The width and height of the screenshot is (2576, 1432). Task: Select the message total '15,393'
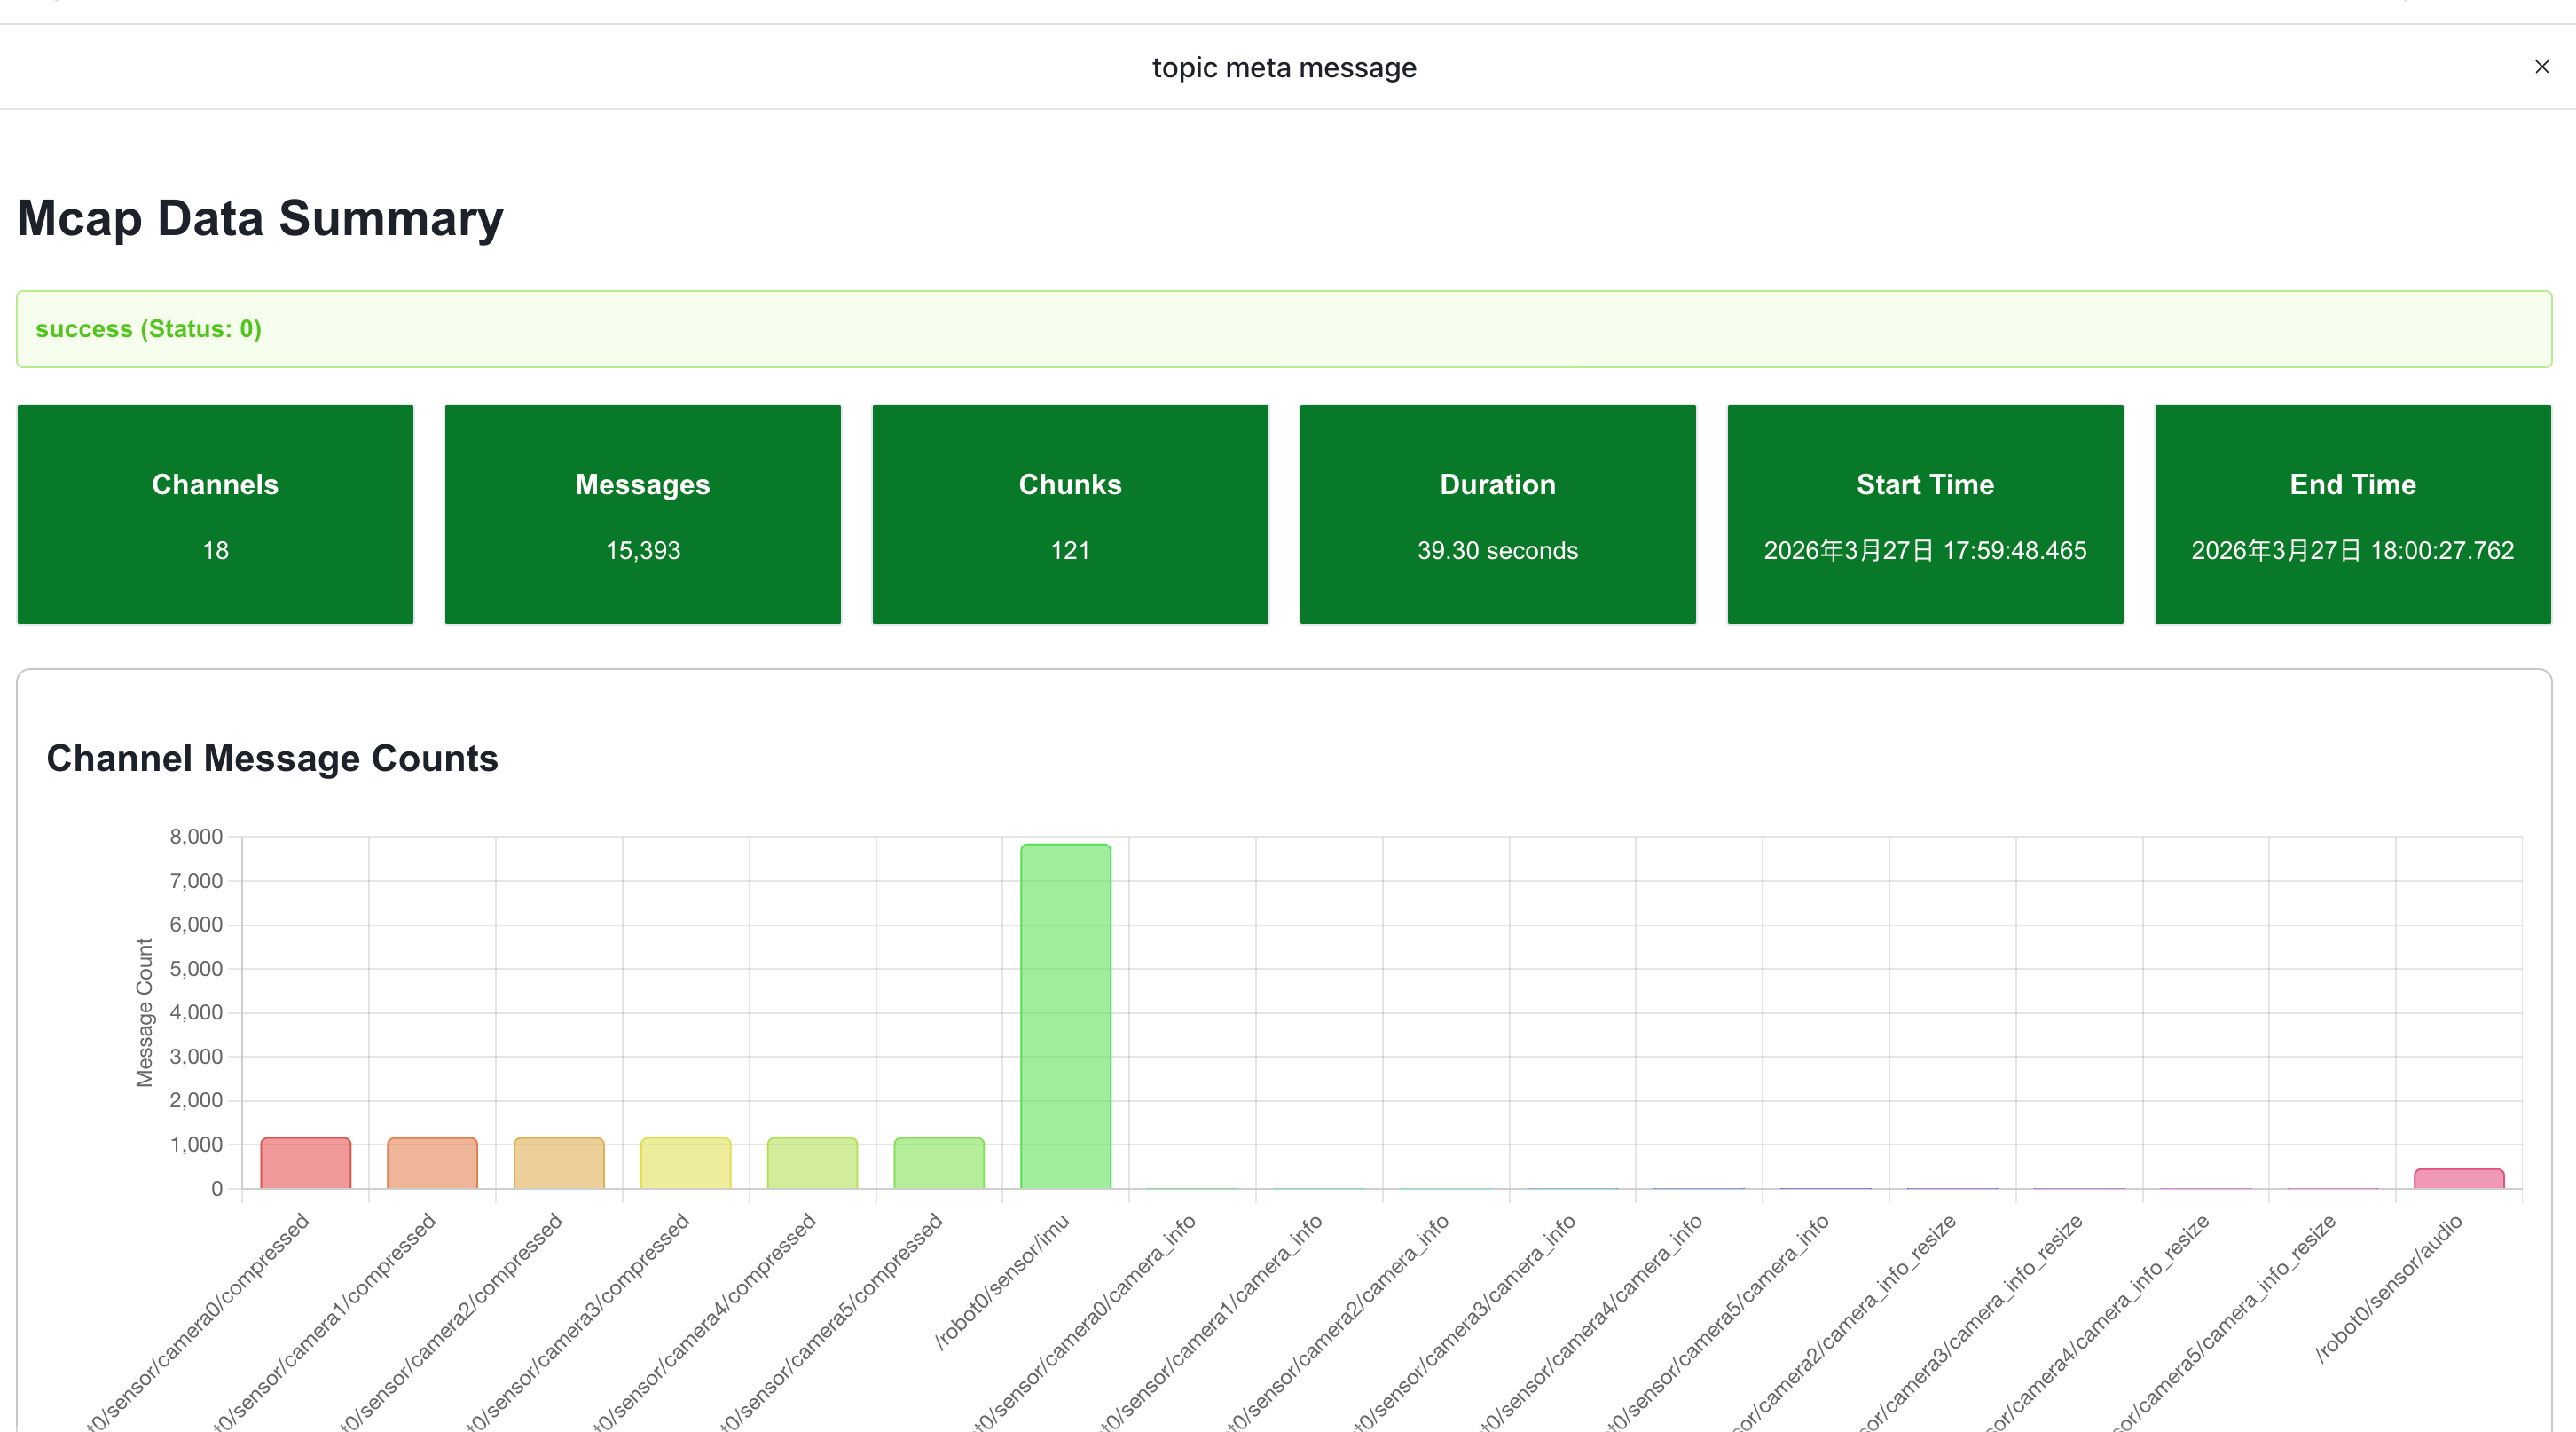tap(642, 550)
